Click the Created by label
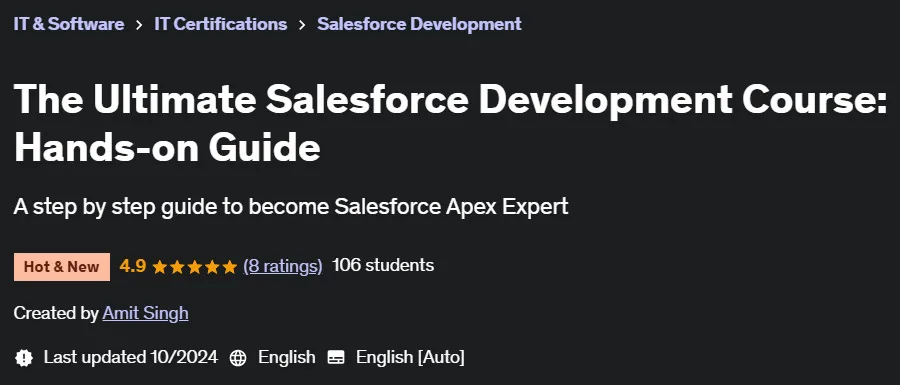900x385 pixels. tap(56, 313)
